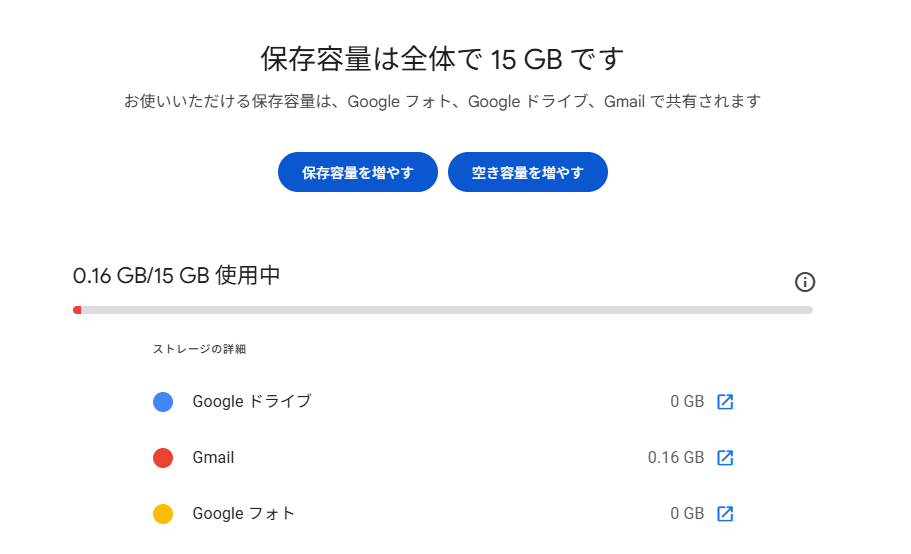Click the 0.16 GB/15 GB 使用中 text

click(x=177, y=276)
